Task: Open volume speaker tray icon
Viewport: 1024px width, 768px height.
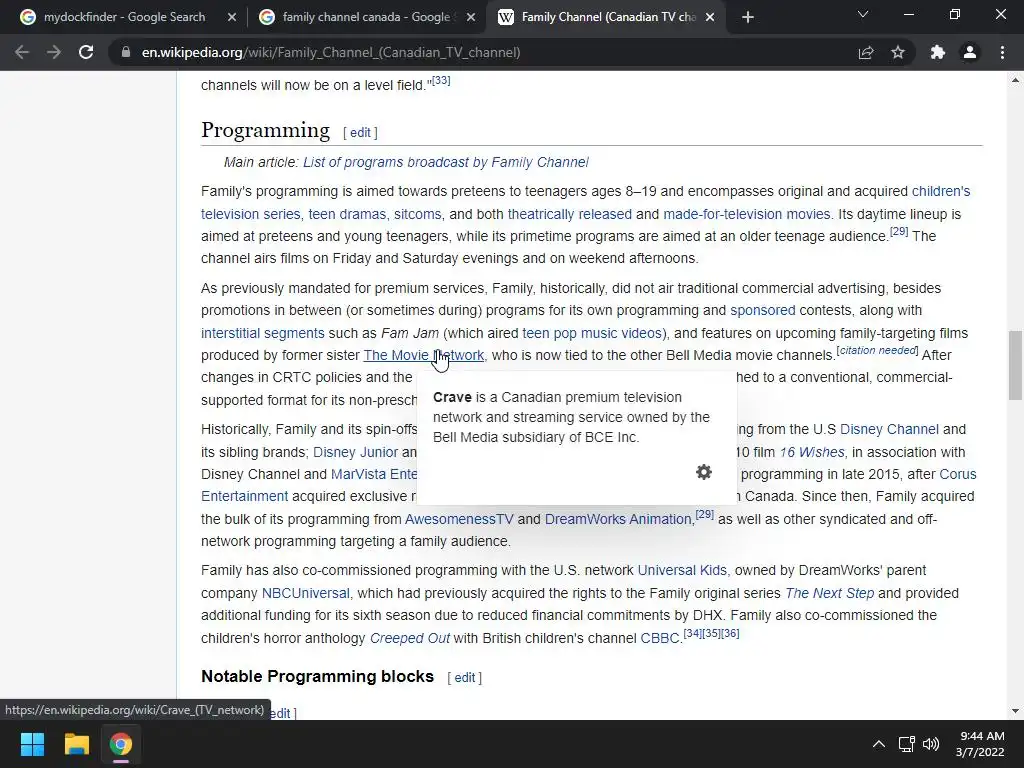Action: [931, 744]
